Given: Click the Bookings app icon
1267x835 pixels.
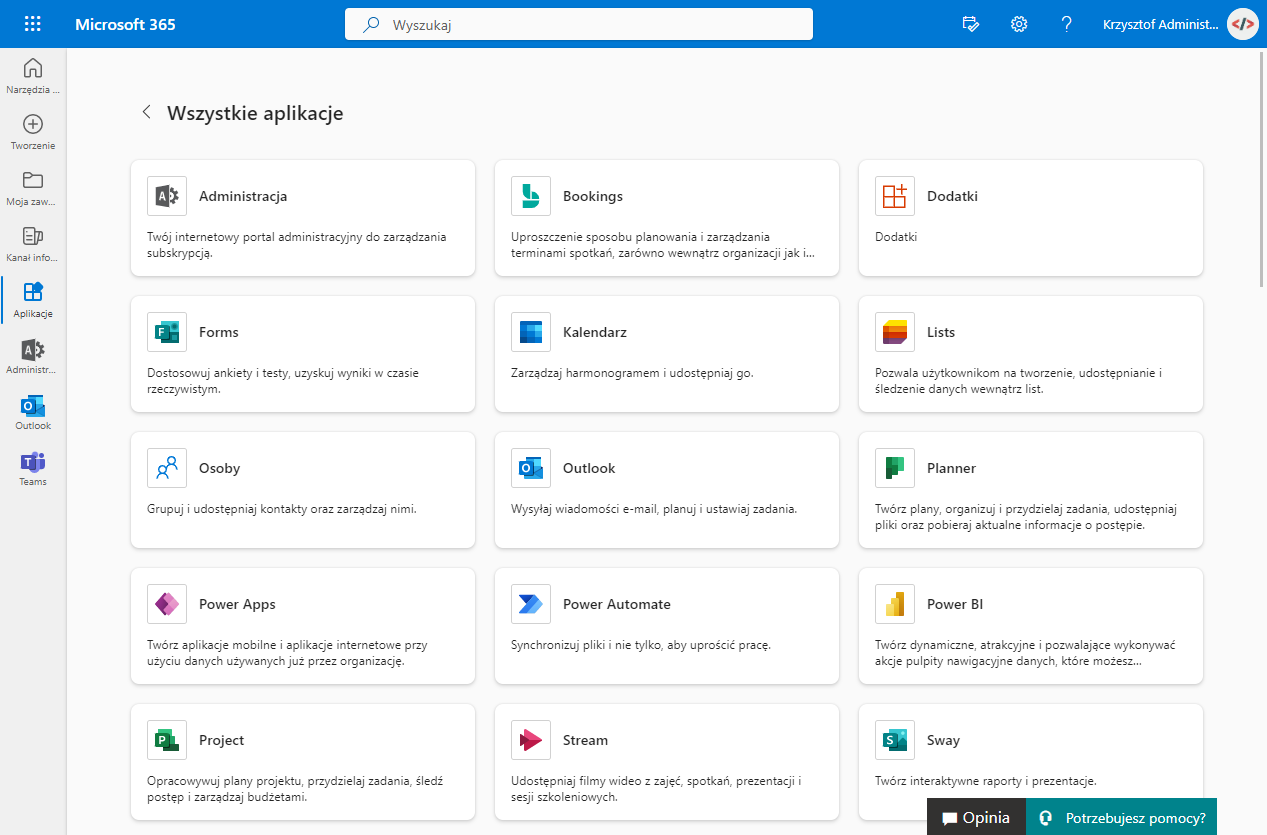Looking at the screenshot, I should click(531, 196).
